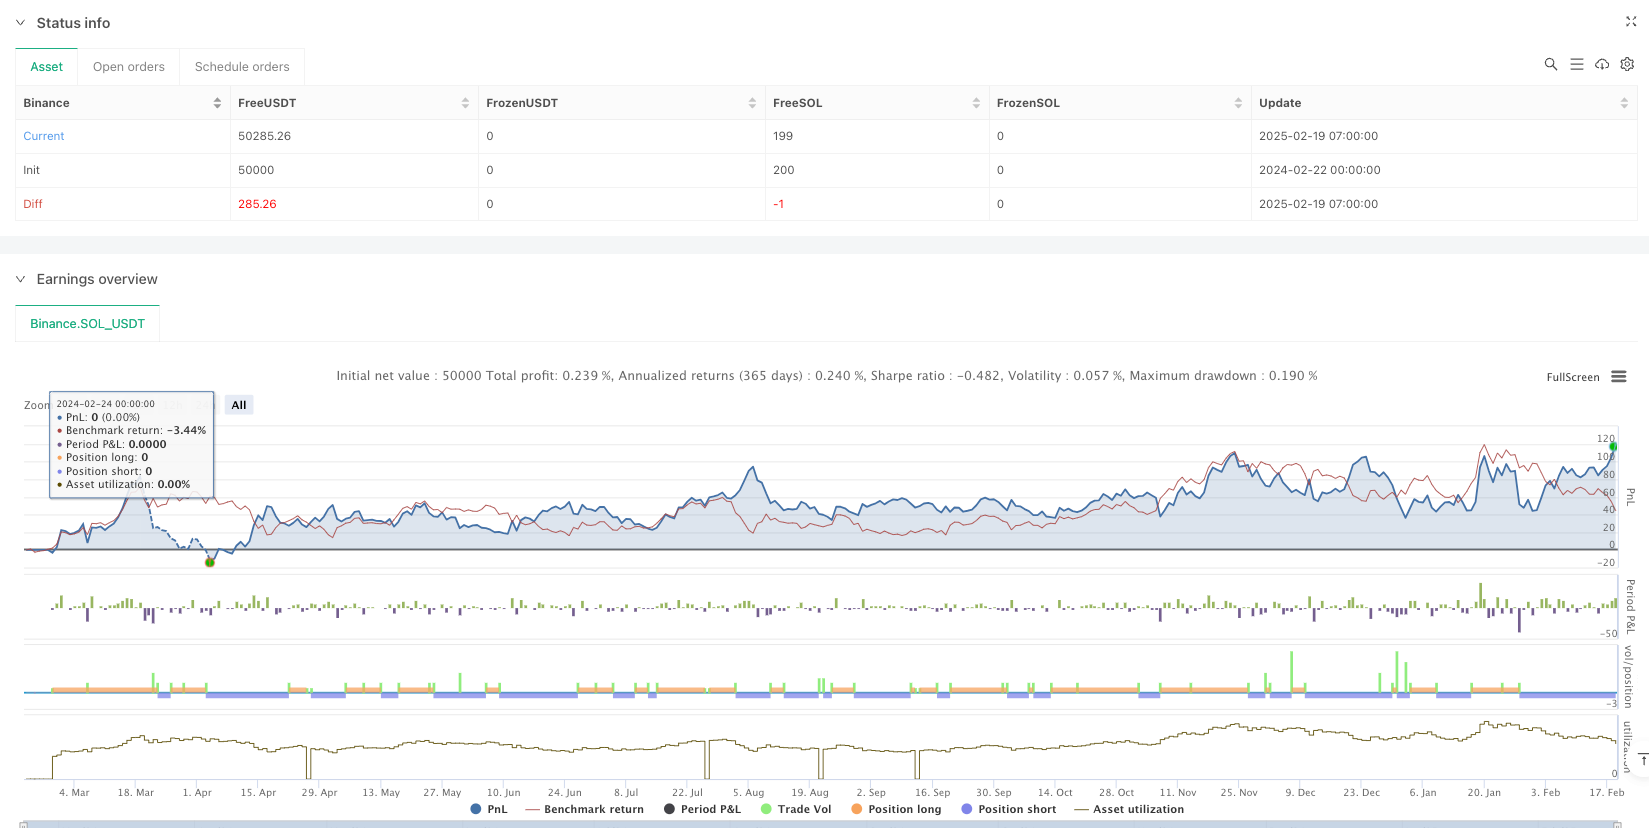Open the table row density menu icon
Viewport: 1649px width, 828px height.
pos(1576,64)
